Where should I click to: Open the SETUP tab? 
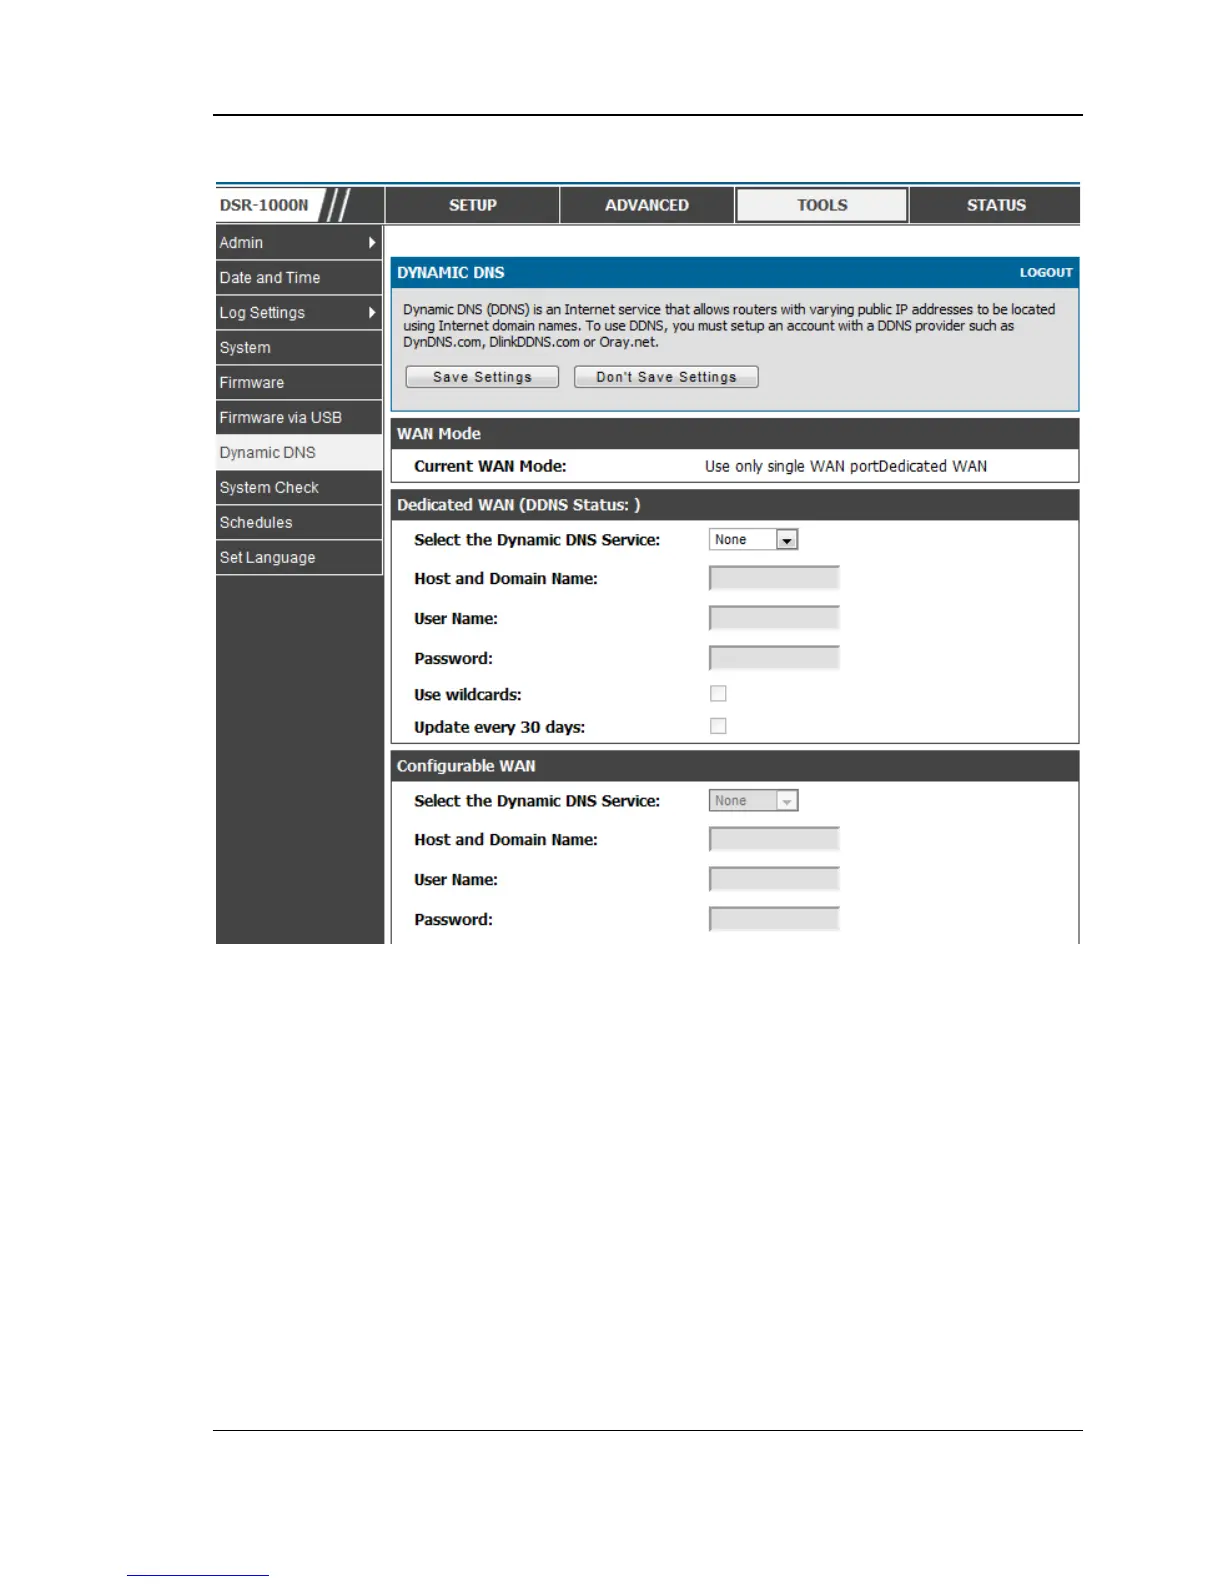[472, 205]
